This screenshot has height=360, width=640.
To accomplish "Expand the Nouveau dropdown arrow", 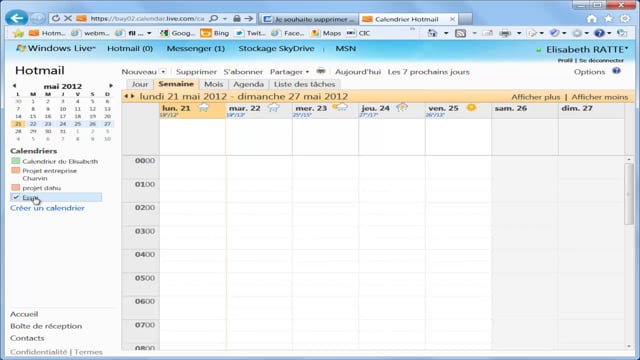I will click(x=163, y=72).
